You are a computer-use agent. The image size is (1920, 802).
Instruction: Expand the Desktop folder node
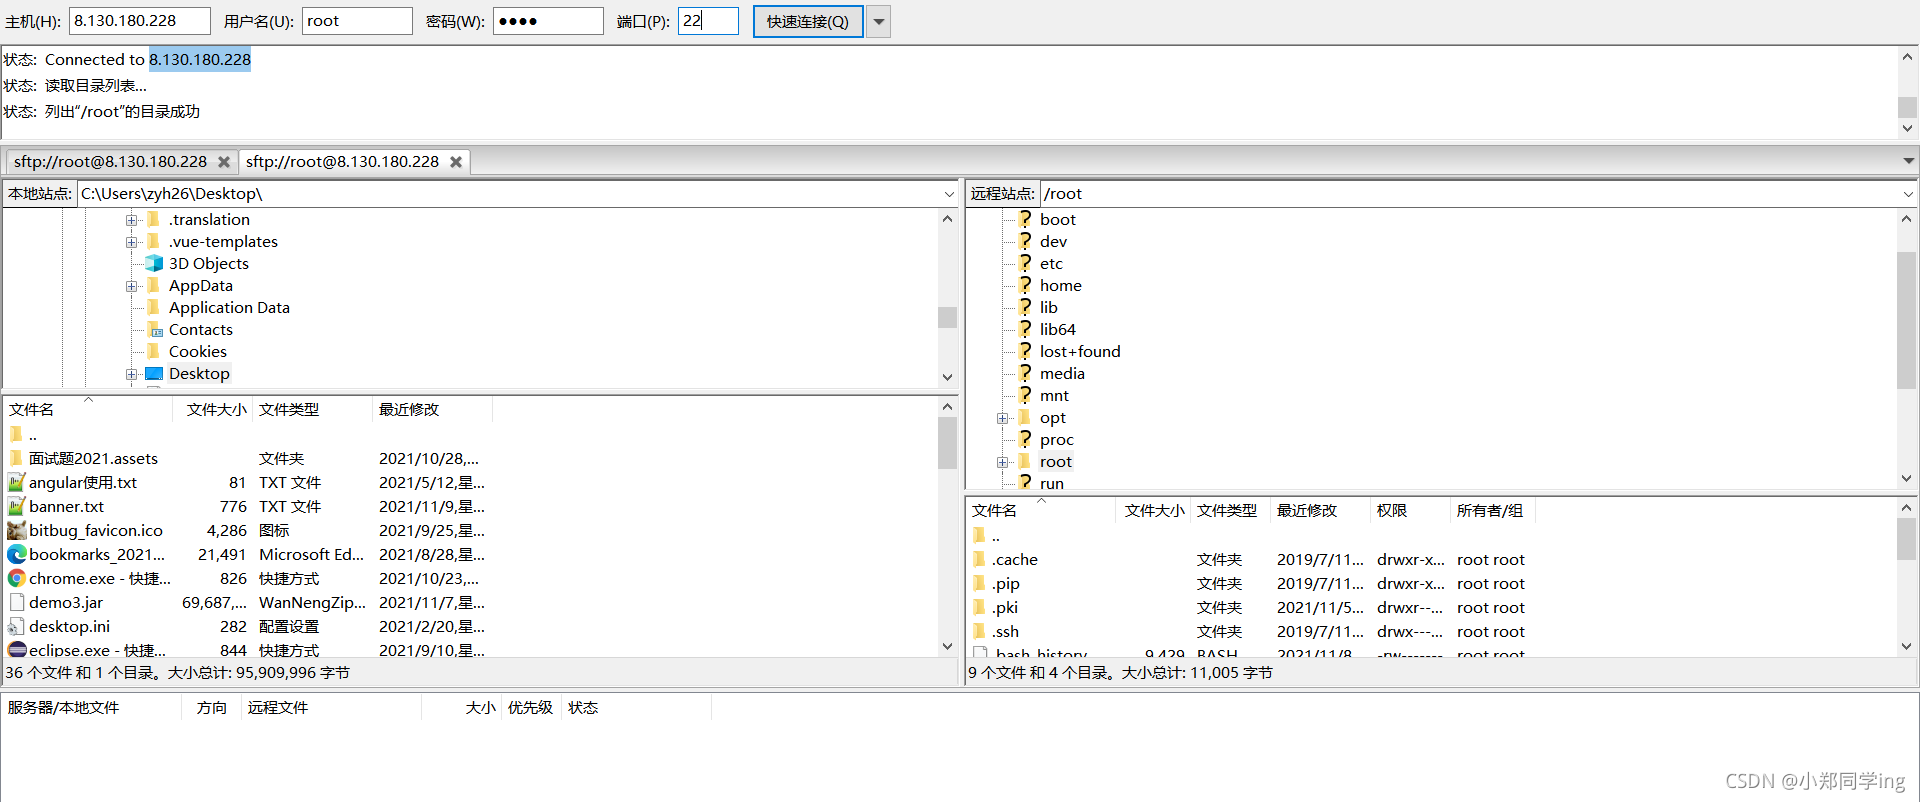click(131, 374)
